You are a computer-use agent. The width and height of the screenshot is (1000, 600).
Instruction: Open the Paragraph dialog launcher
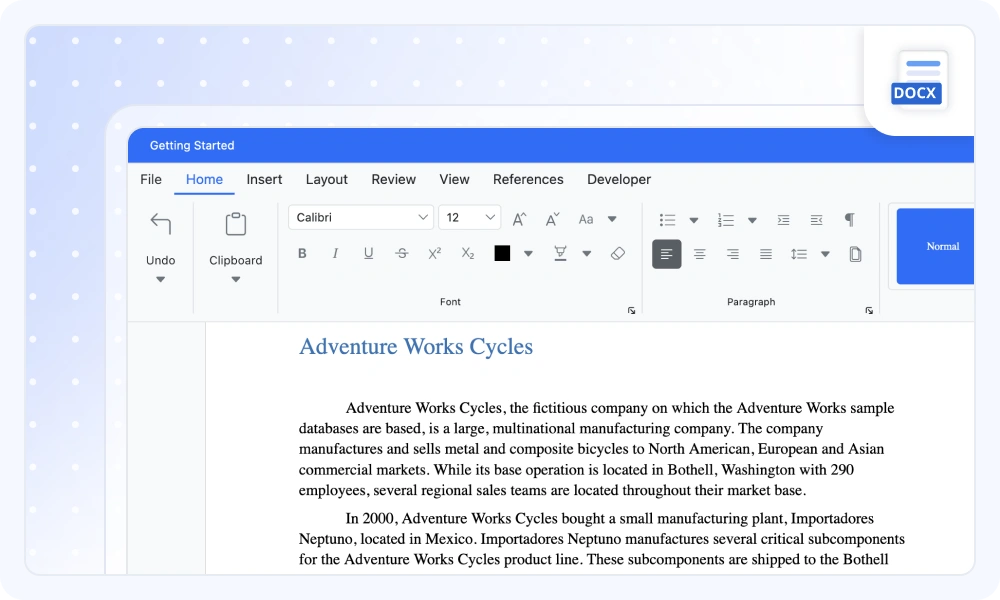click(869, 311)
